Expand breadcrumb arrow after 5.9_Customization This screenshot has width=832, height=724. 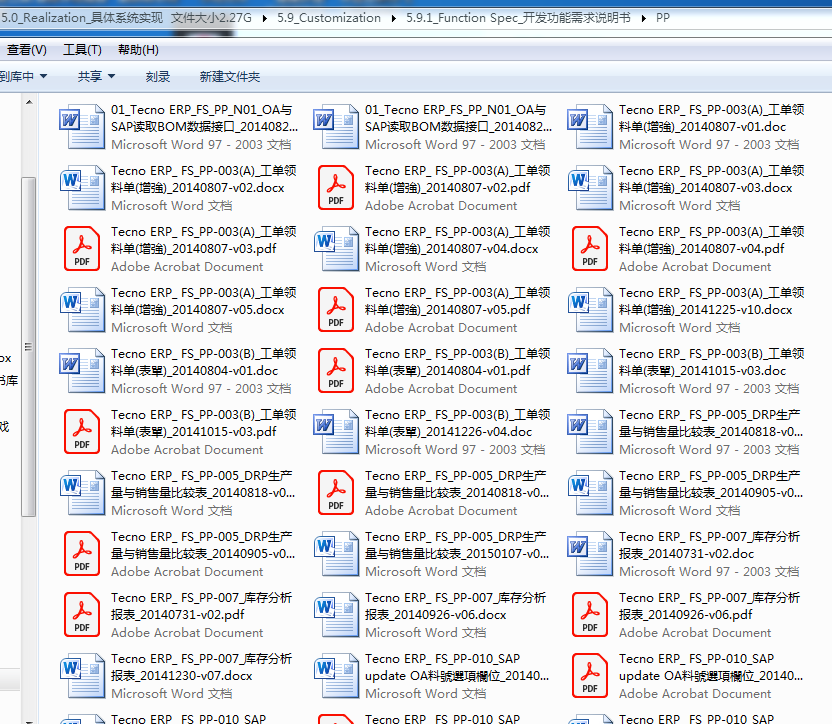393,19
